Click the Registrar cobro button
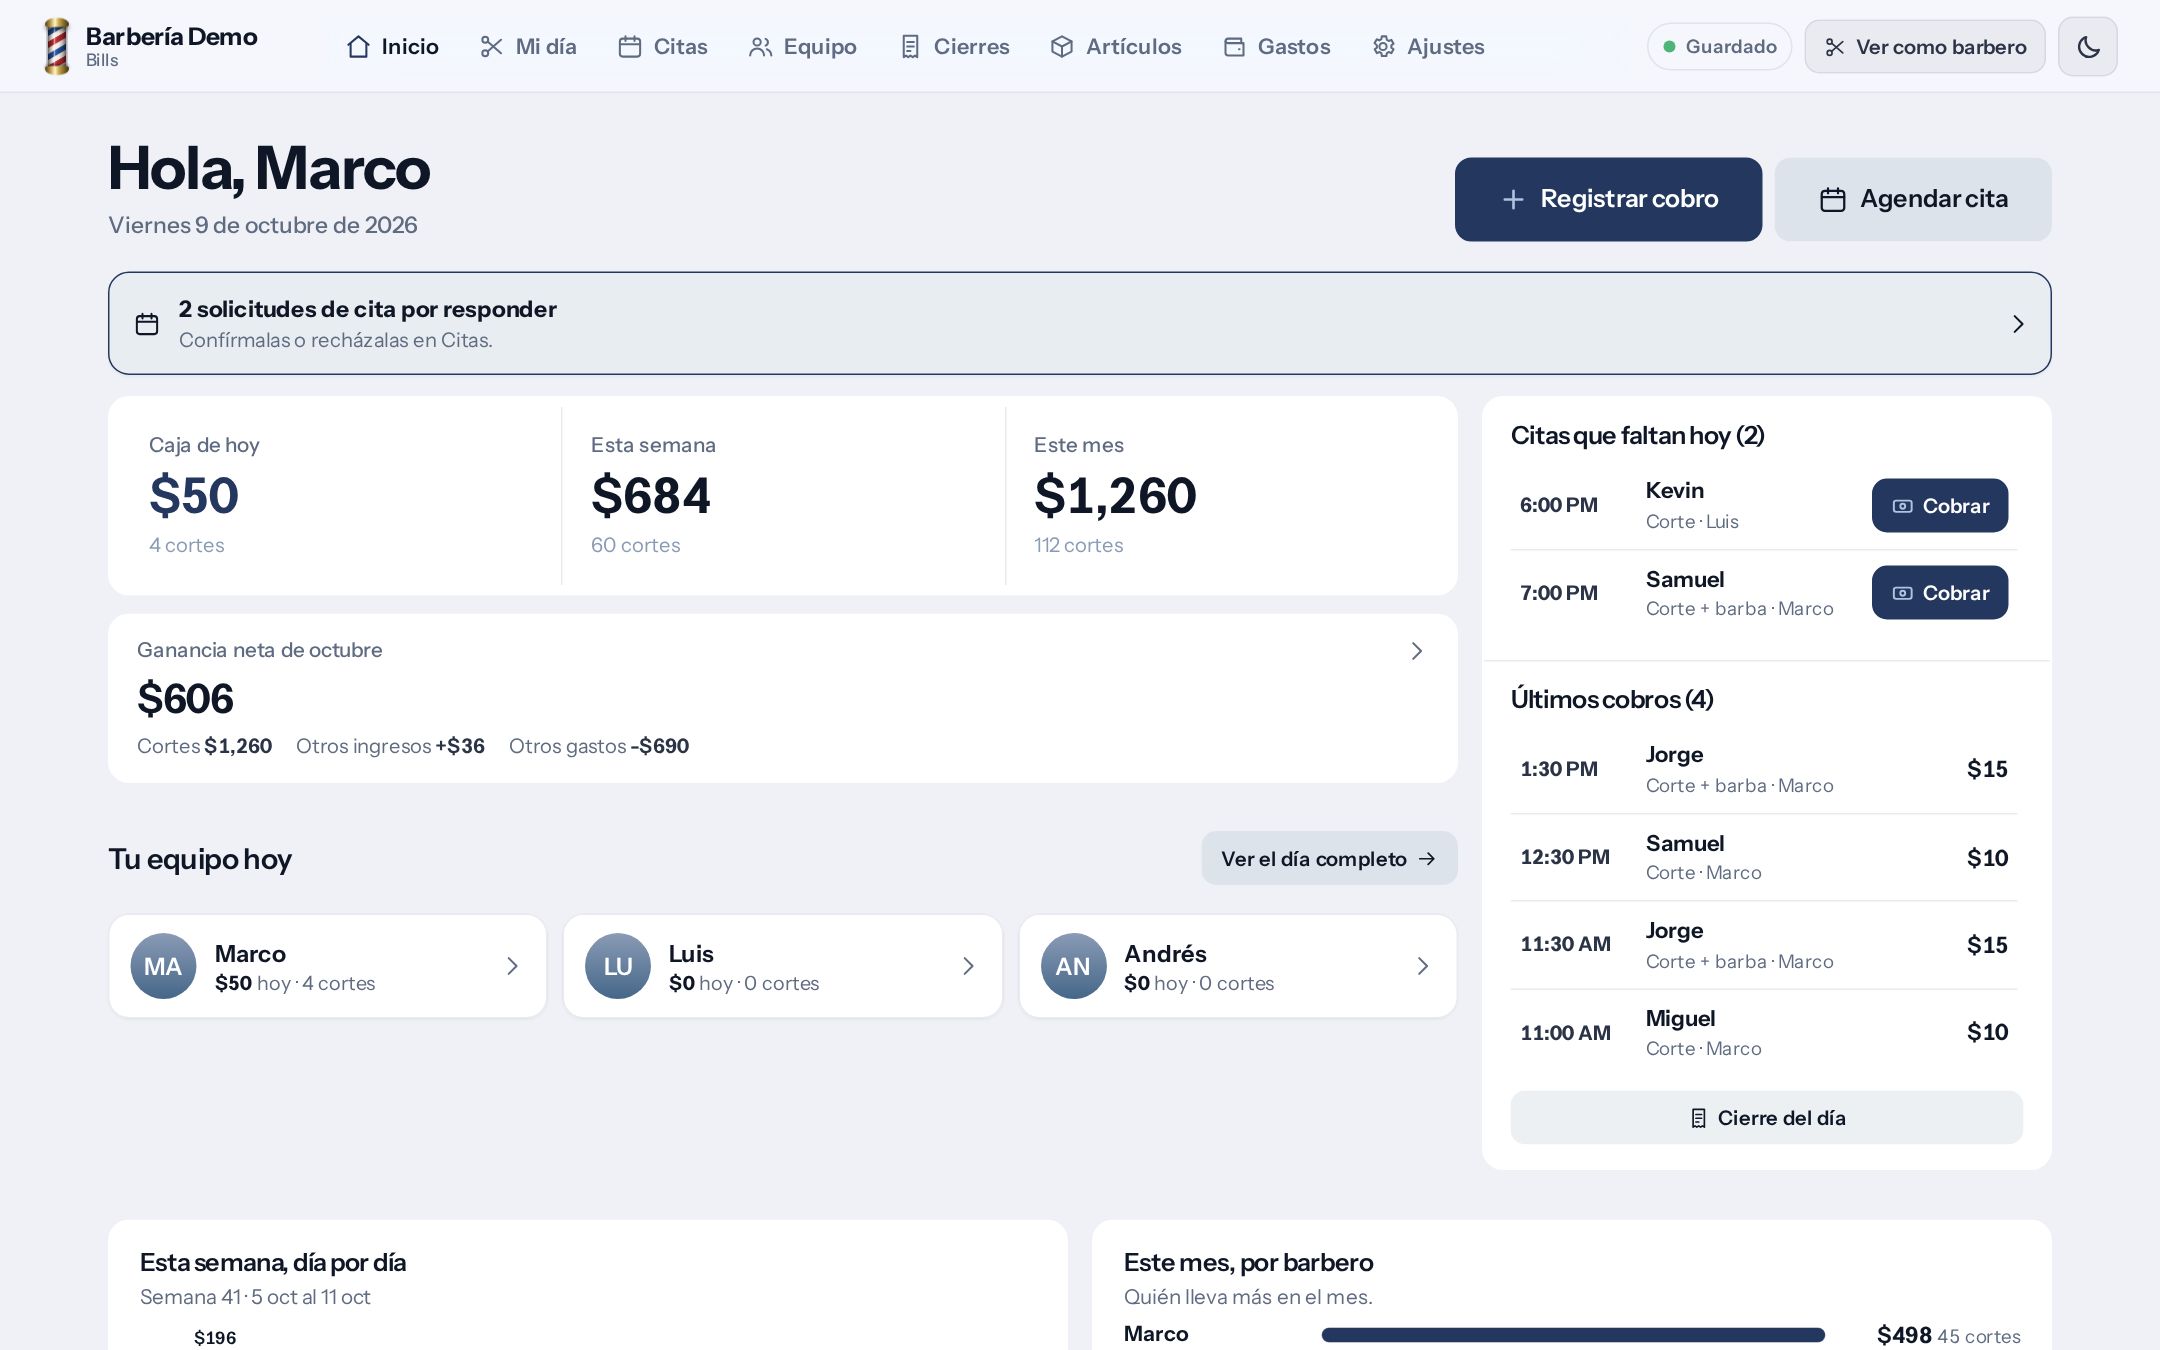 click(1608, 199)
